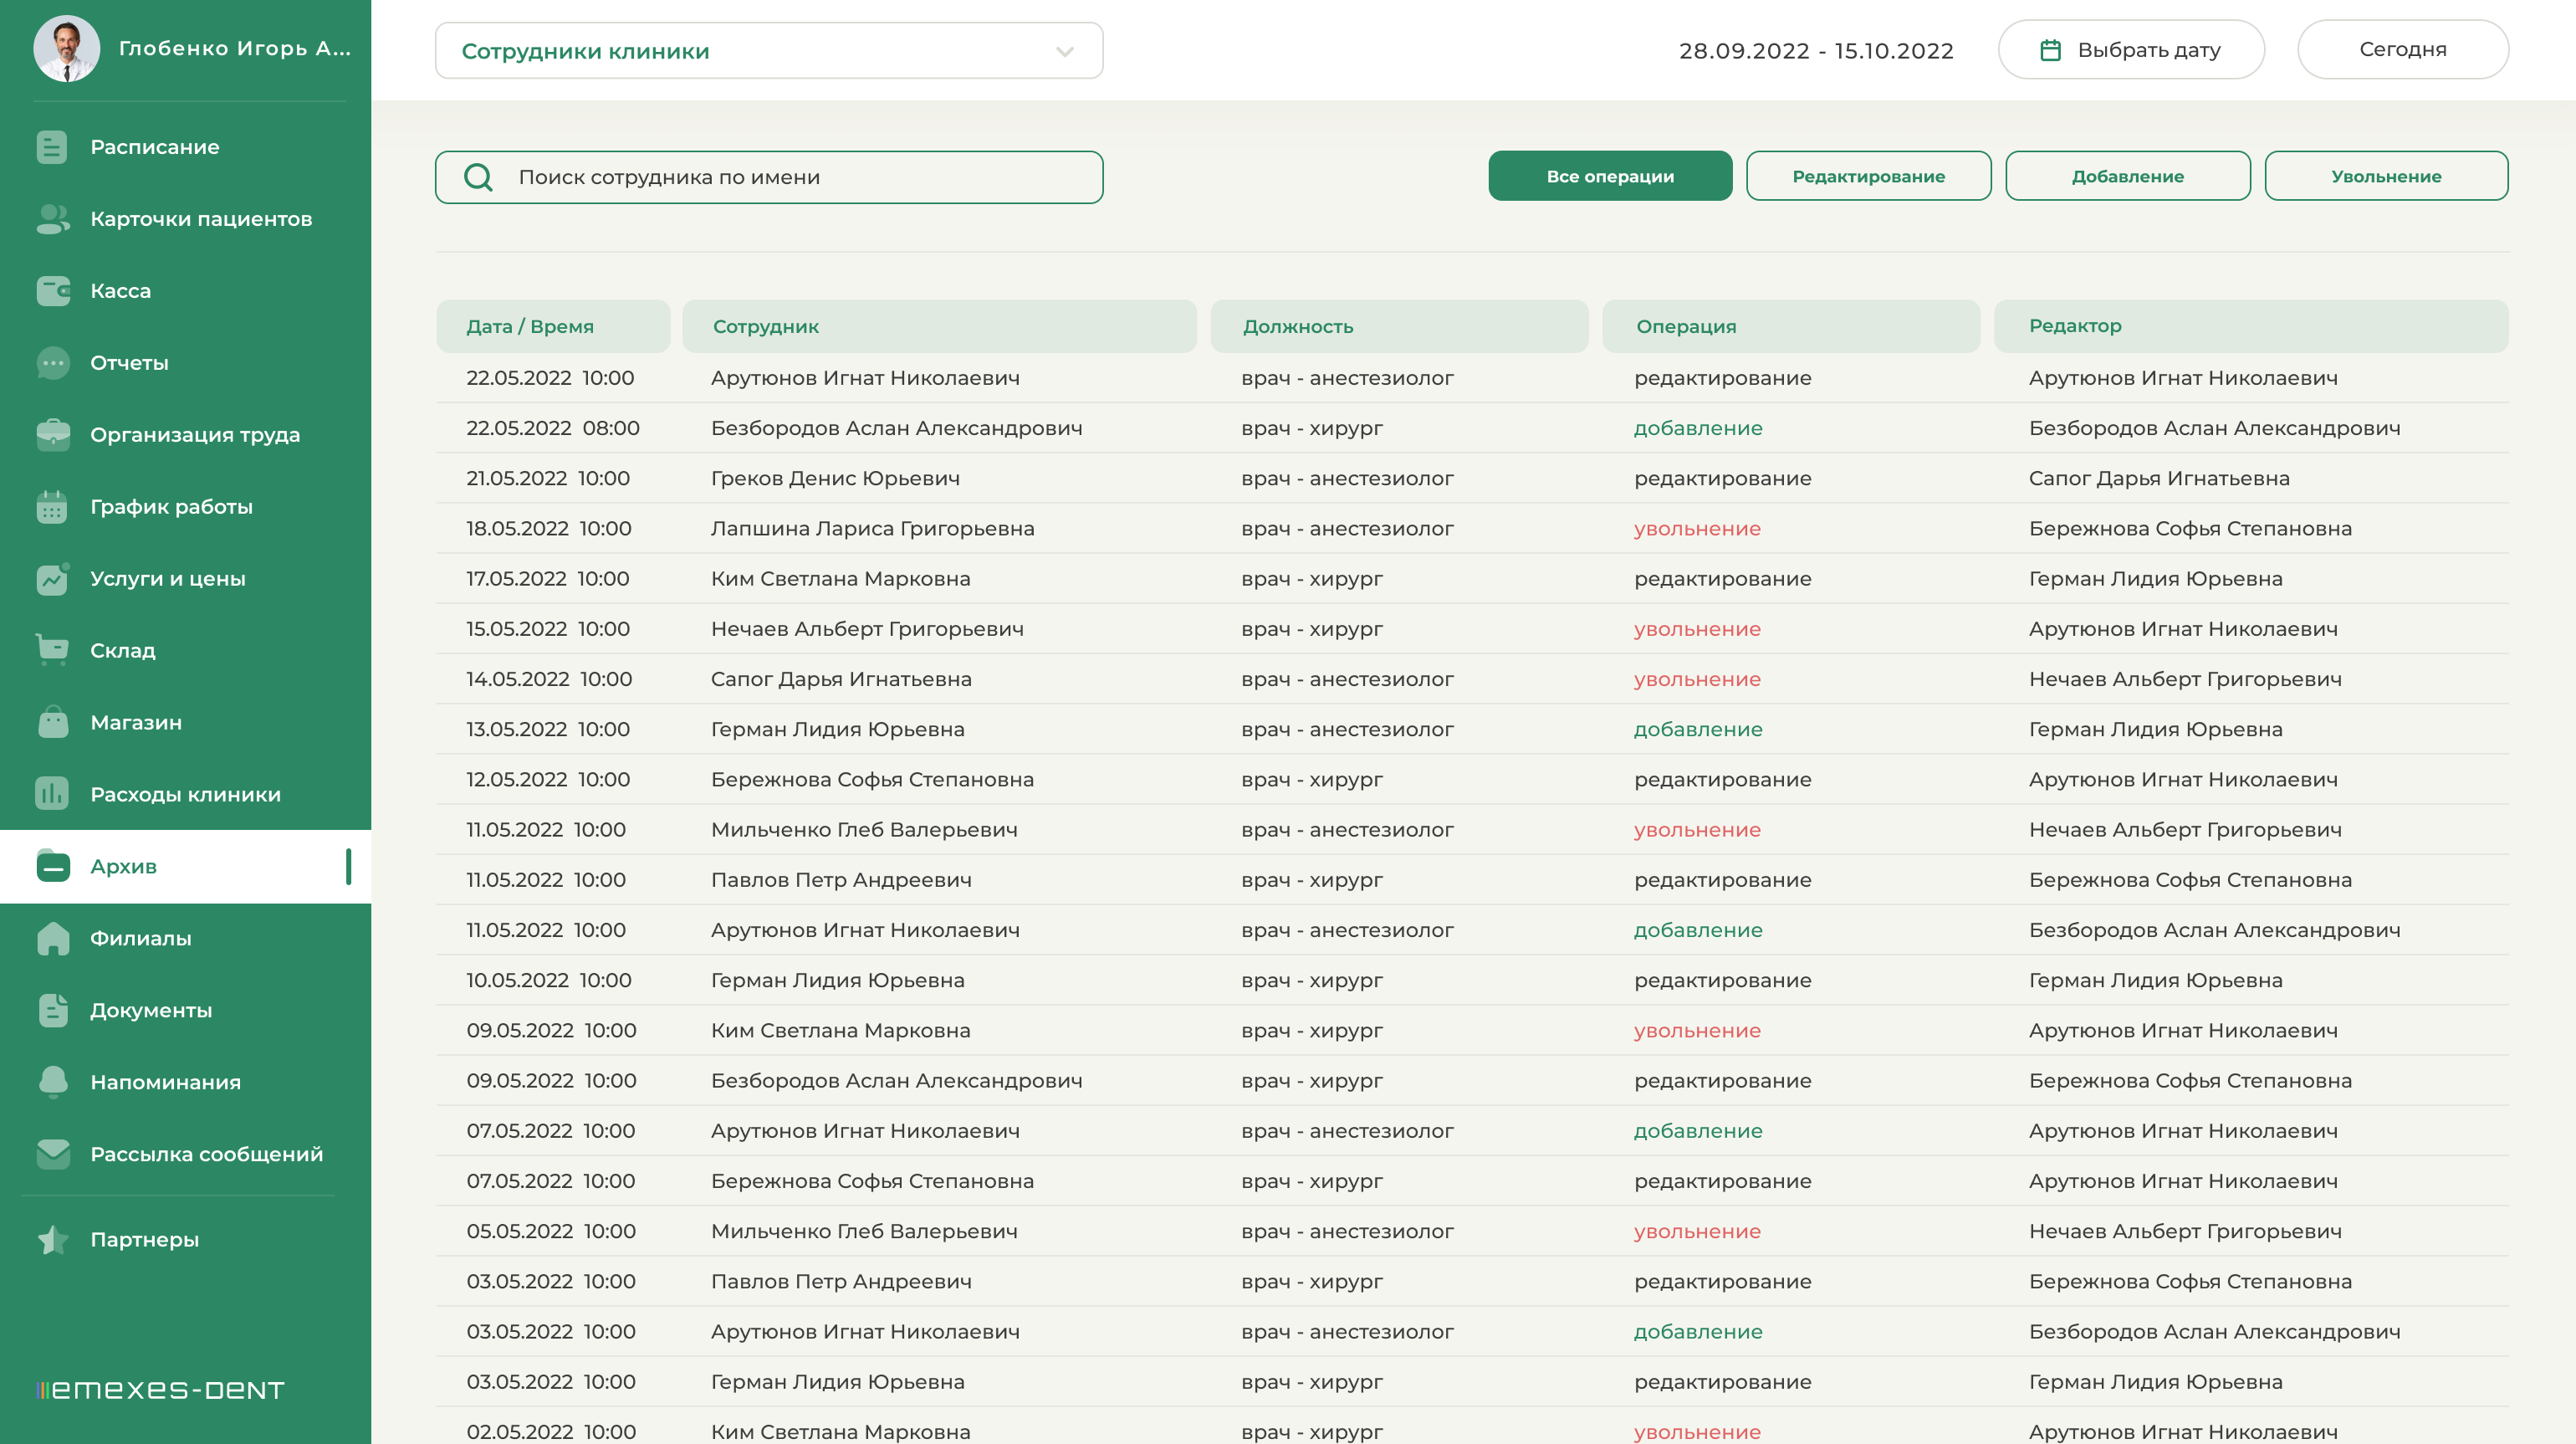Open the Касса menu label
Viewport: 2576px width, 1444px height.
(120, 291)
